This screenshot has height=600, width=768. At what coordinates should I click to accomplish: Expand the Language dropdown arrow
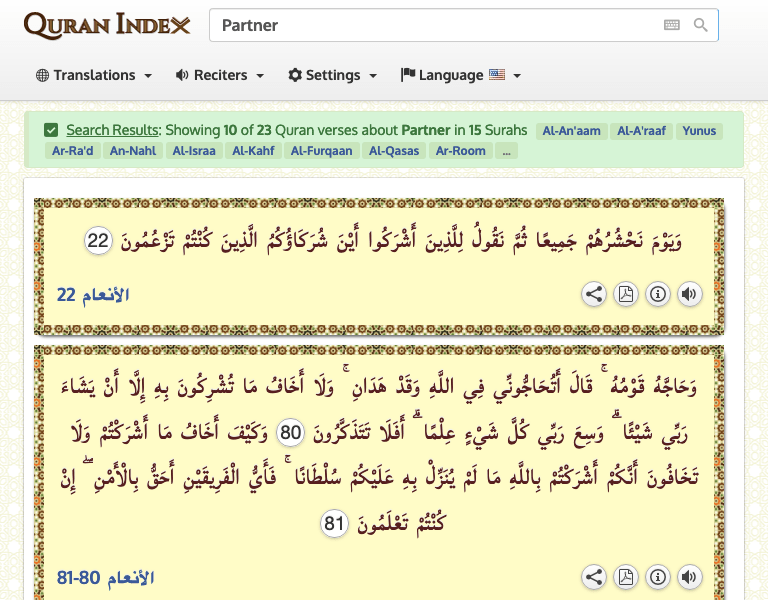point(517,75)
